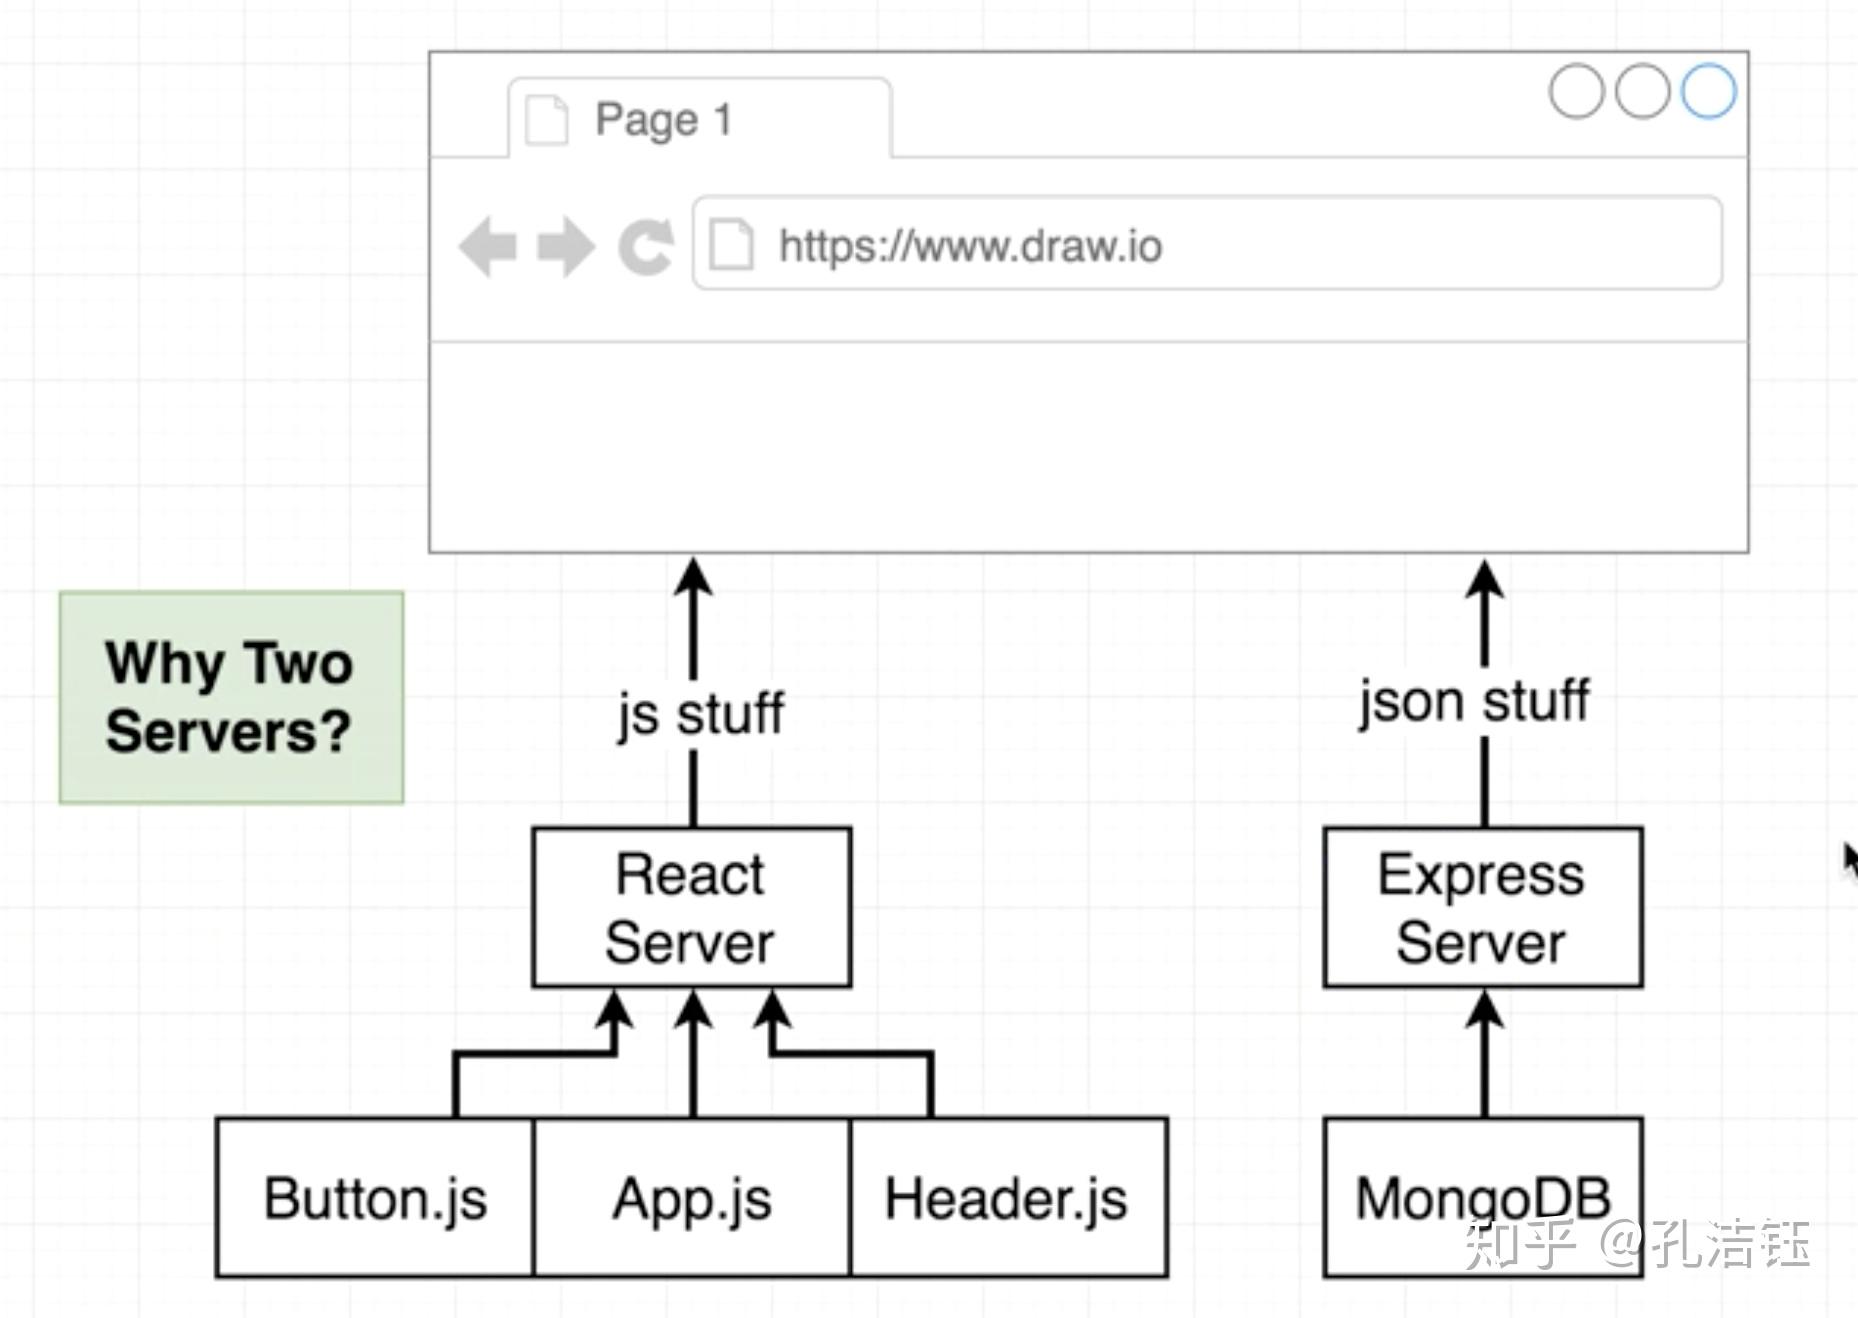The width and height of the screenshot is (1858, 1318).
Task: Click the blue-outlined window circle button
Action: (1708, 92)
